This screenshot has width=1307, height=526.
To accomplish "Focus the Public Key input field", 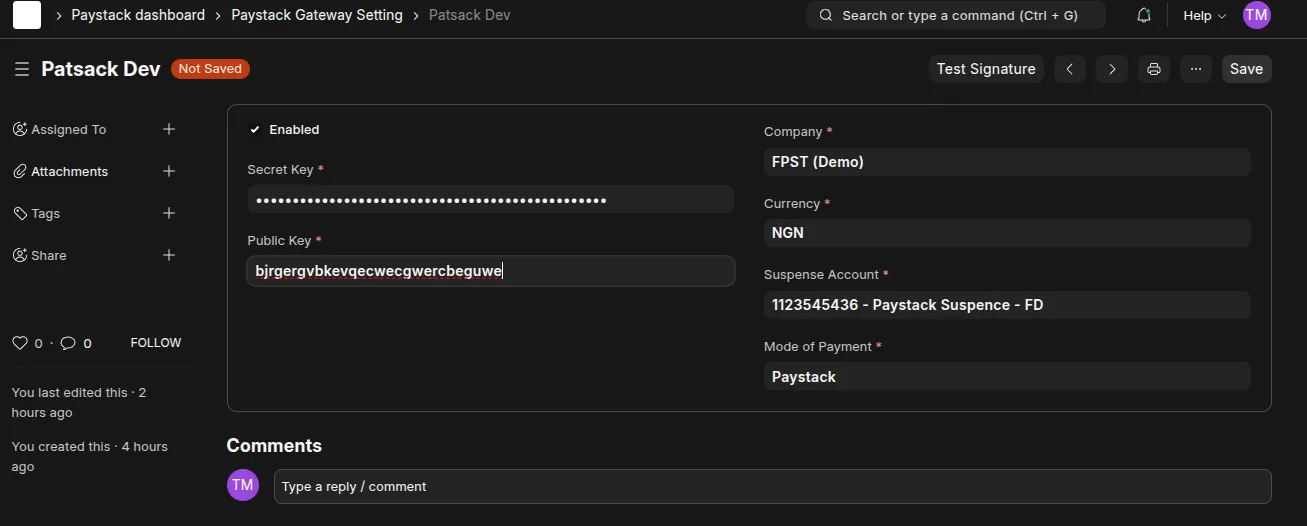I will (x=490, y=271).
